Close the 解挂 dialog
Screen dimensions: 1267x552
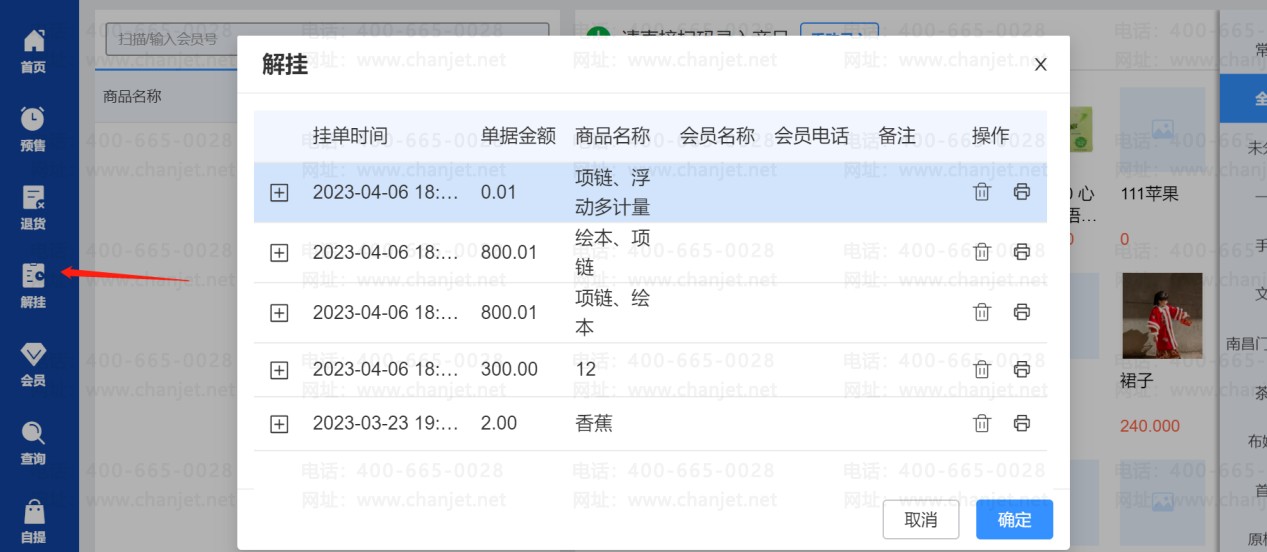1040,65
